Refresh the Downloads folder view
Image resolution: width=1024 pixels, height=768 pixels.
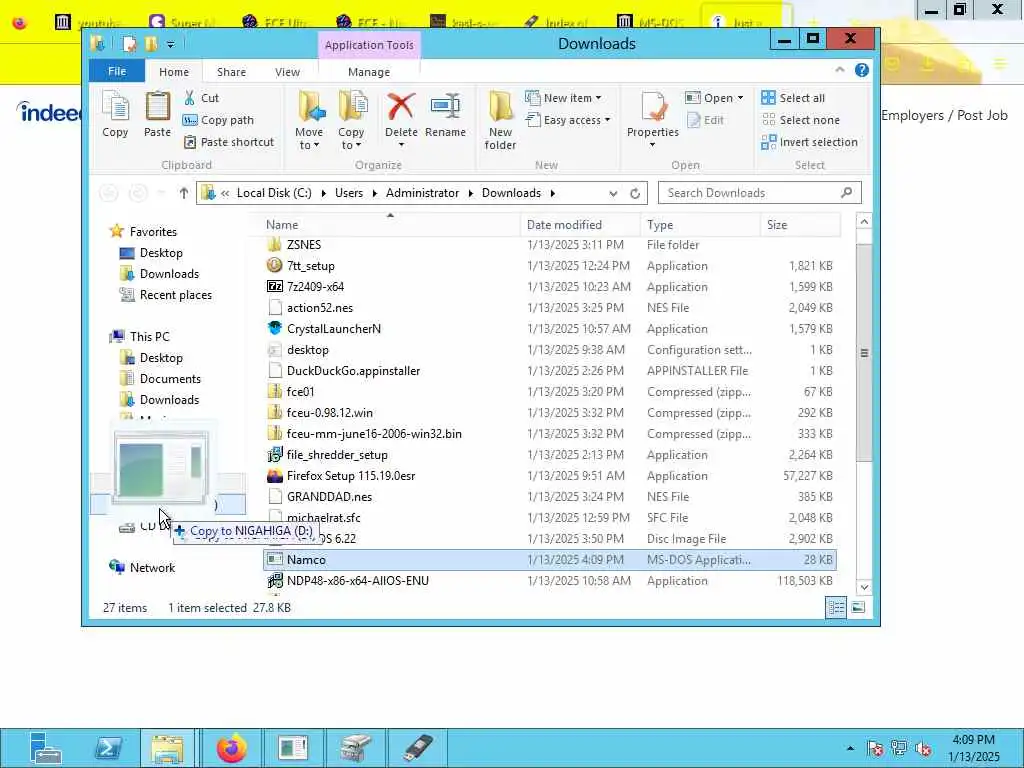(634, 193)
